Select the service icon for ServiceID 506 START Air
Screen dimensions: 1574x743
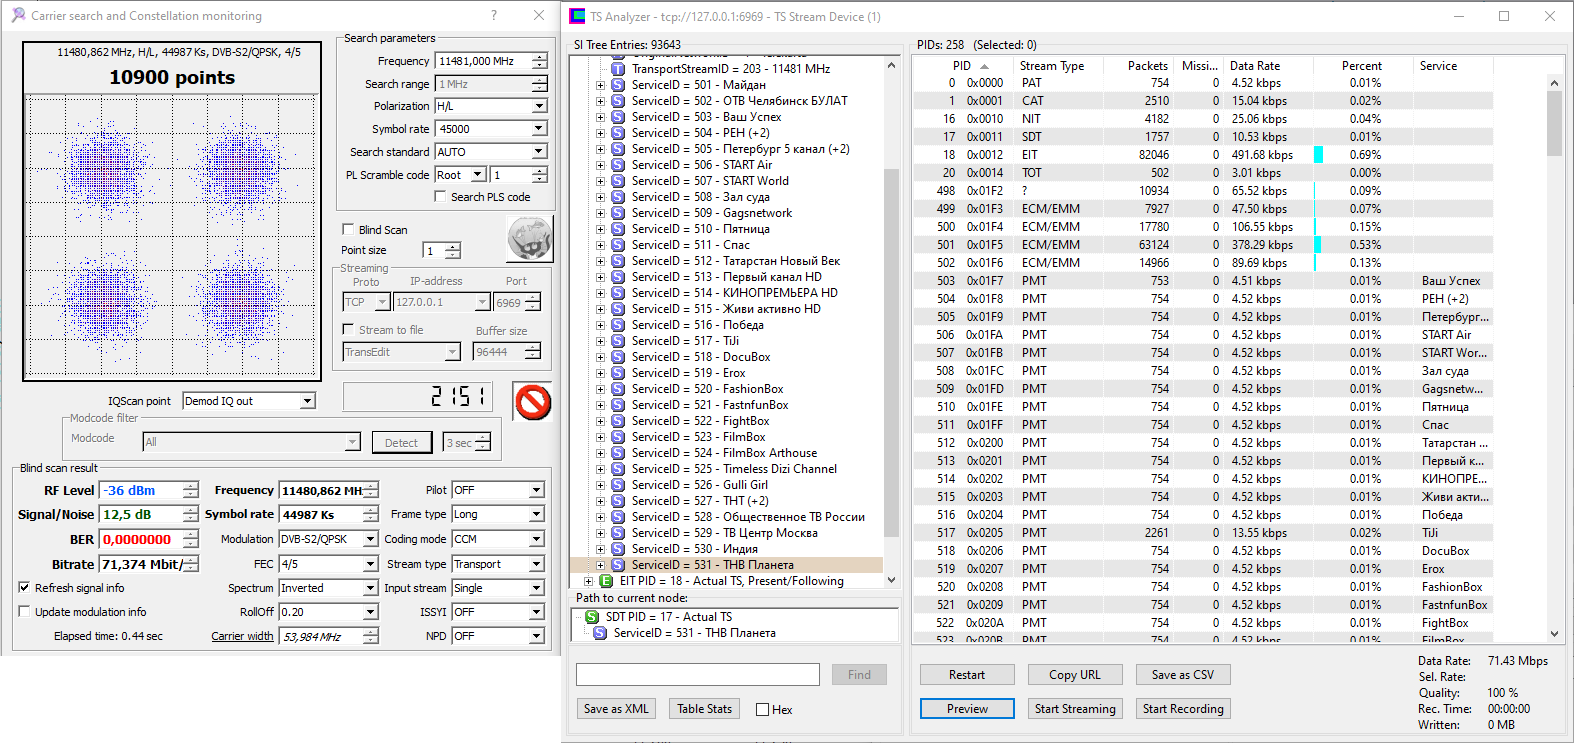(x=618, y=165)
